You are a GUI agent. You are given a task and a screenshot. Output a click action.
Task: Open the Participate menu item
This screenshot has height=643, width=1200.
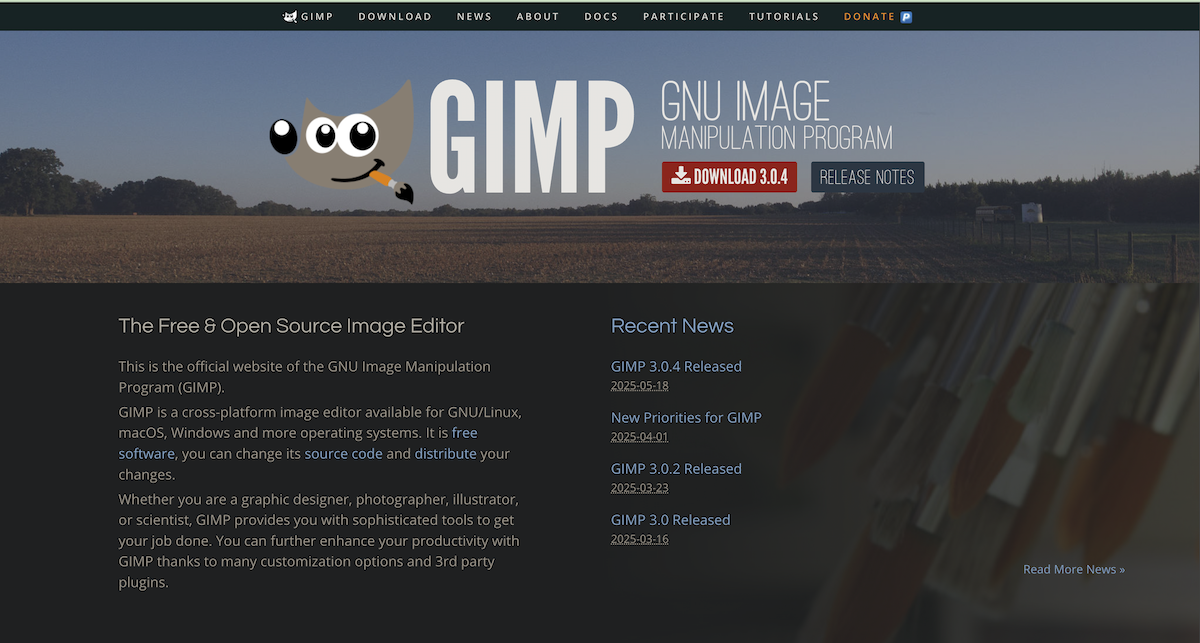pos(684,17)
